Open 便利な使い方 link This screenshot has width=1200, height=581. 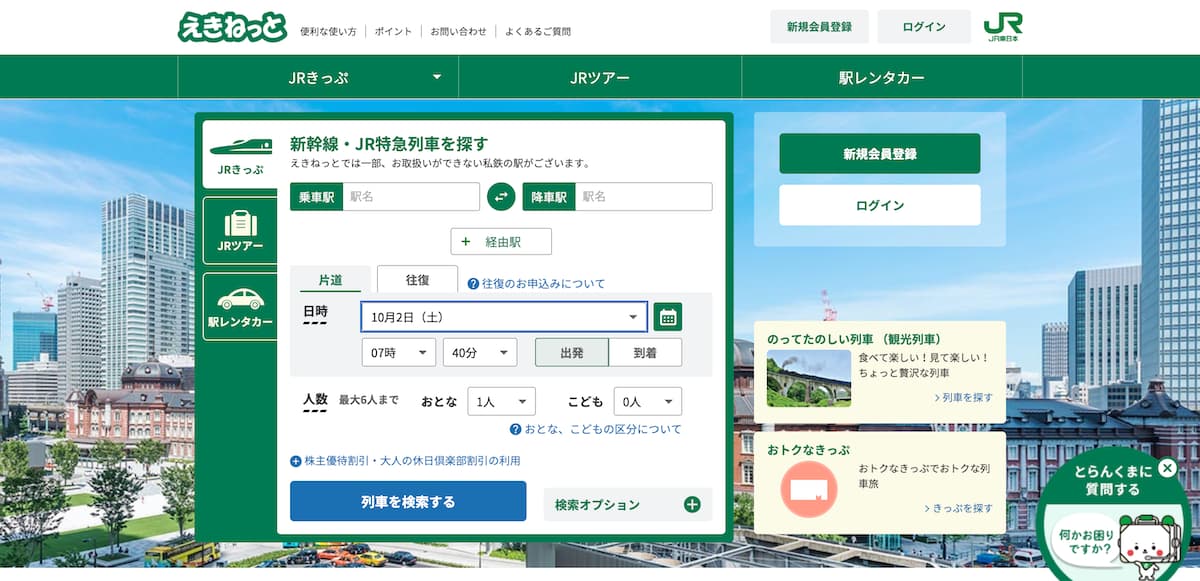click(328, 31)
